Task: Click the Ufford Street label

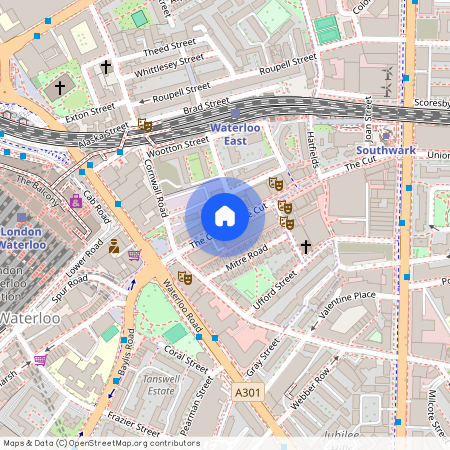Action: [274, 290]
